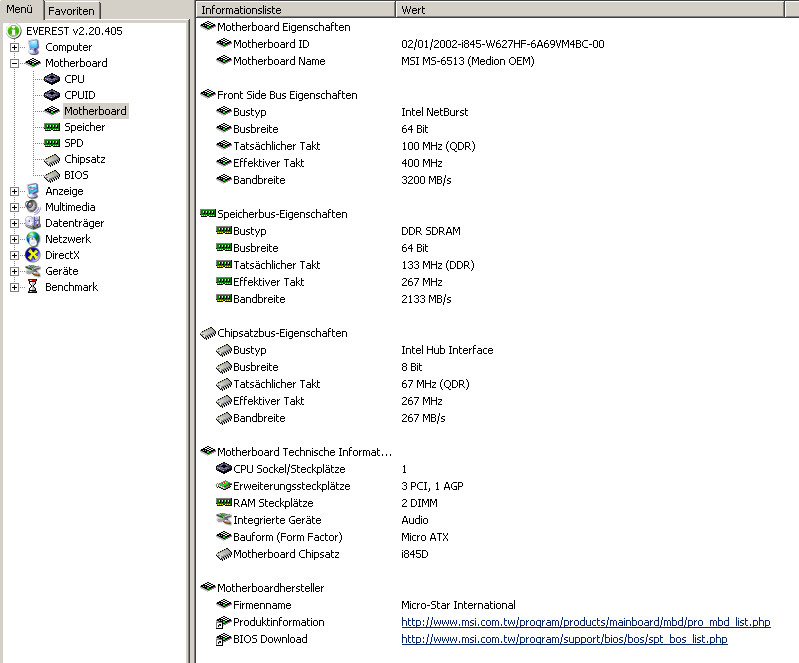Select the selected Motherboard subitem in tree

(95, 111)
